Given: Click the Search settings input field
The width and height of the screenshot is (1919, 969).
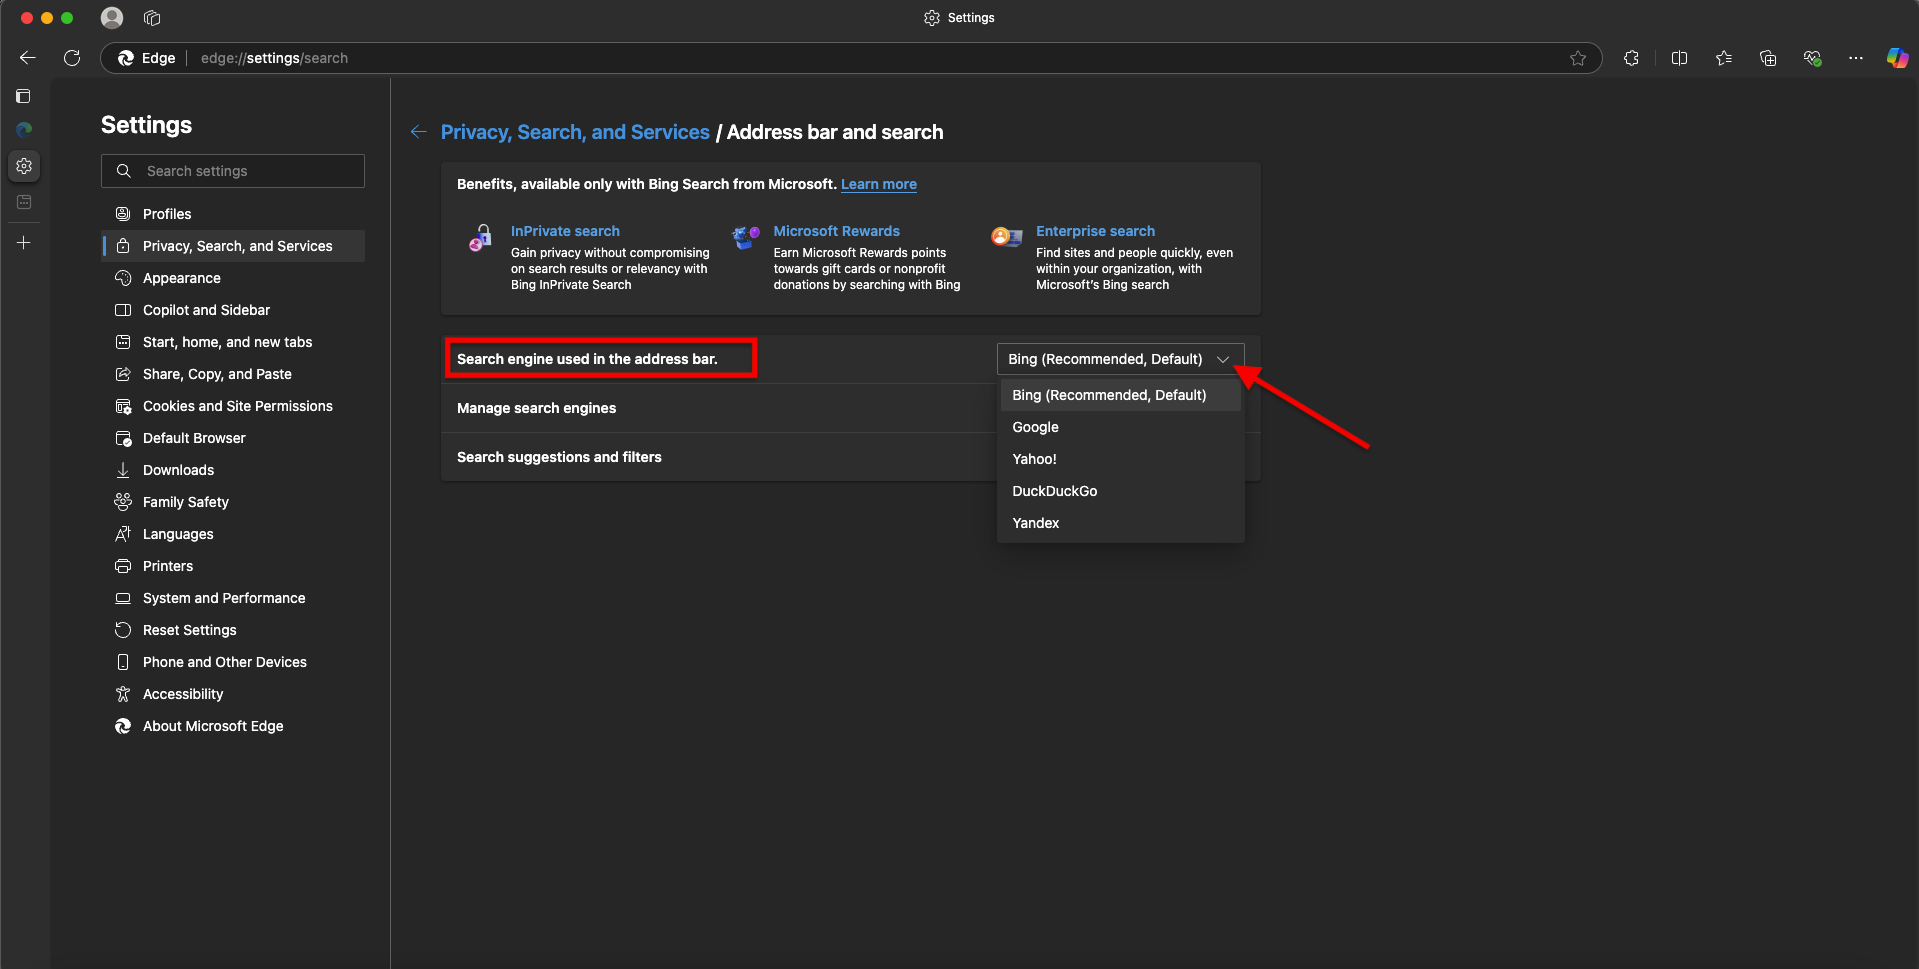Looking at the screenshot, I should [233, 171].
